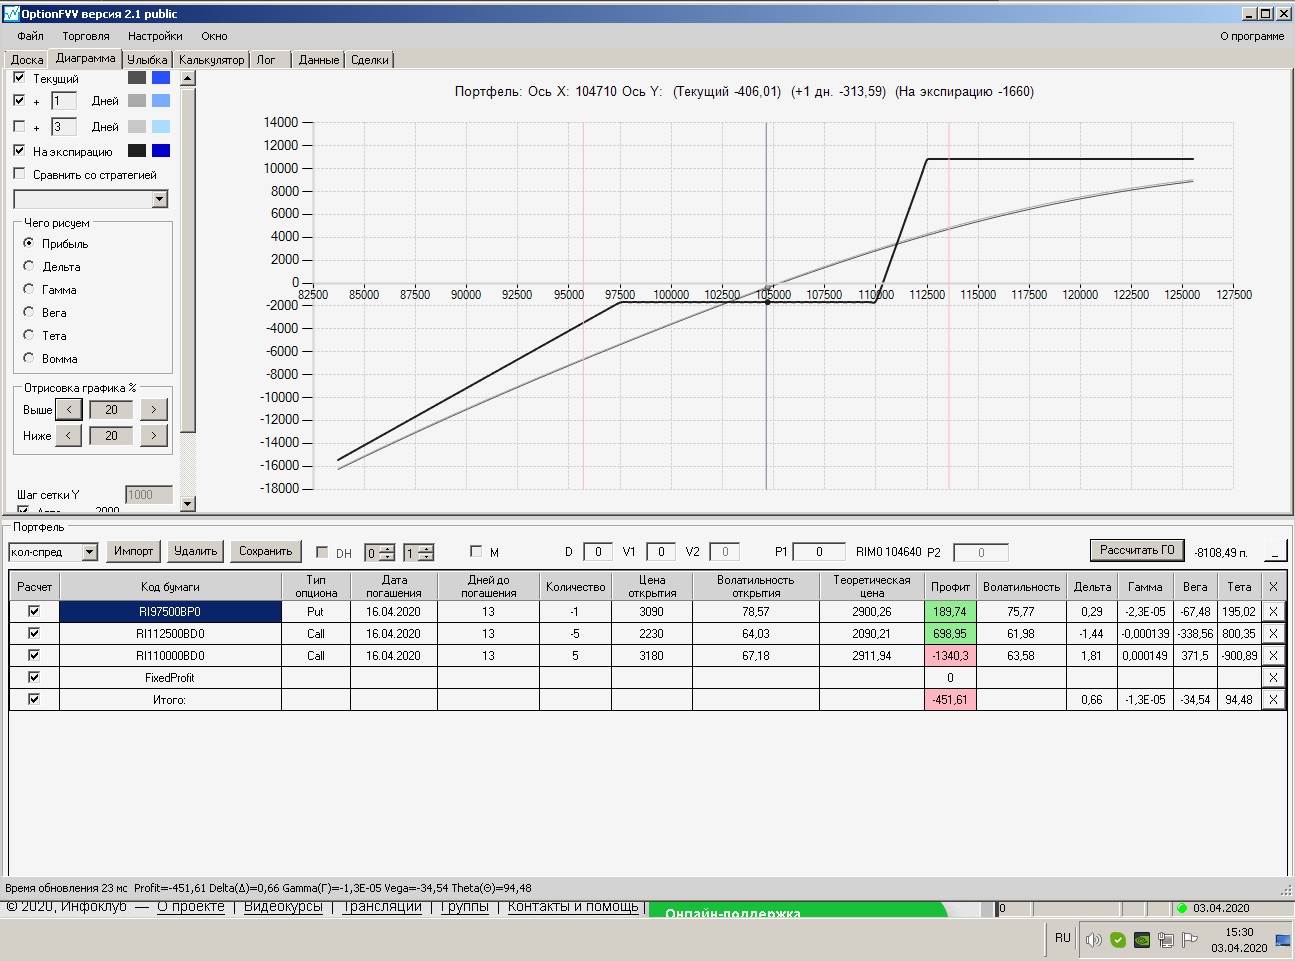
Task: Uncheck Расчет for the RI97500BP0 row
Action: (x=34, y=611)
